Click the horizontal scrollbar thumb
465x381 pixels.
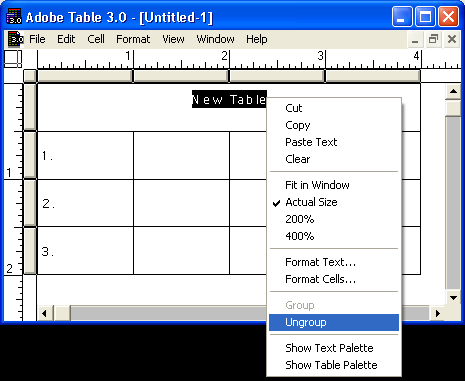coord(62,313)
